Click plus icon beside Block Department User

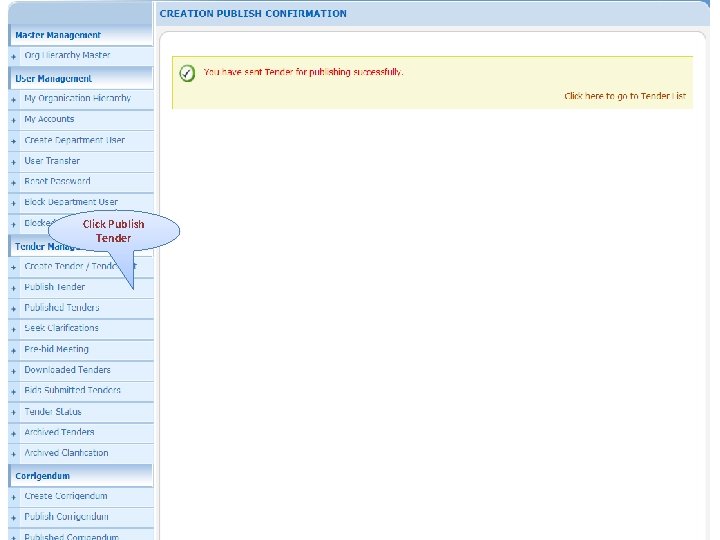coord(14,203)
